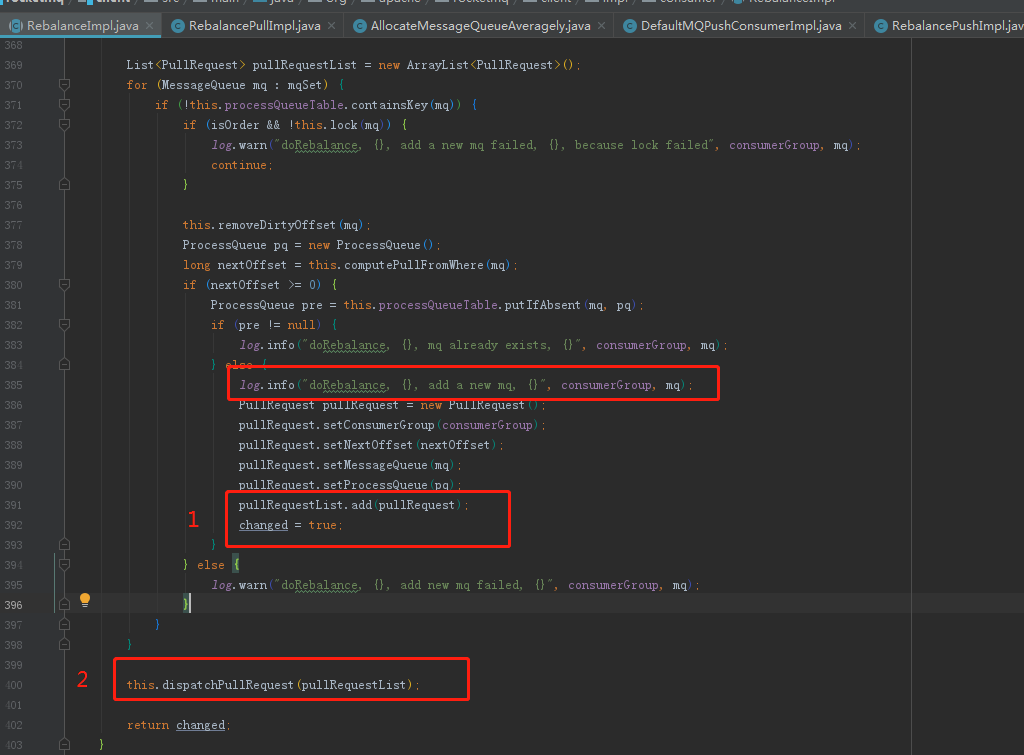The image size is (1024, 755).
Task: Click 'true' literal on line 392
Action: (322, 524)
